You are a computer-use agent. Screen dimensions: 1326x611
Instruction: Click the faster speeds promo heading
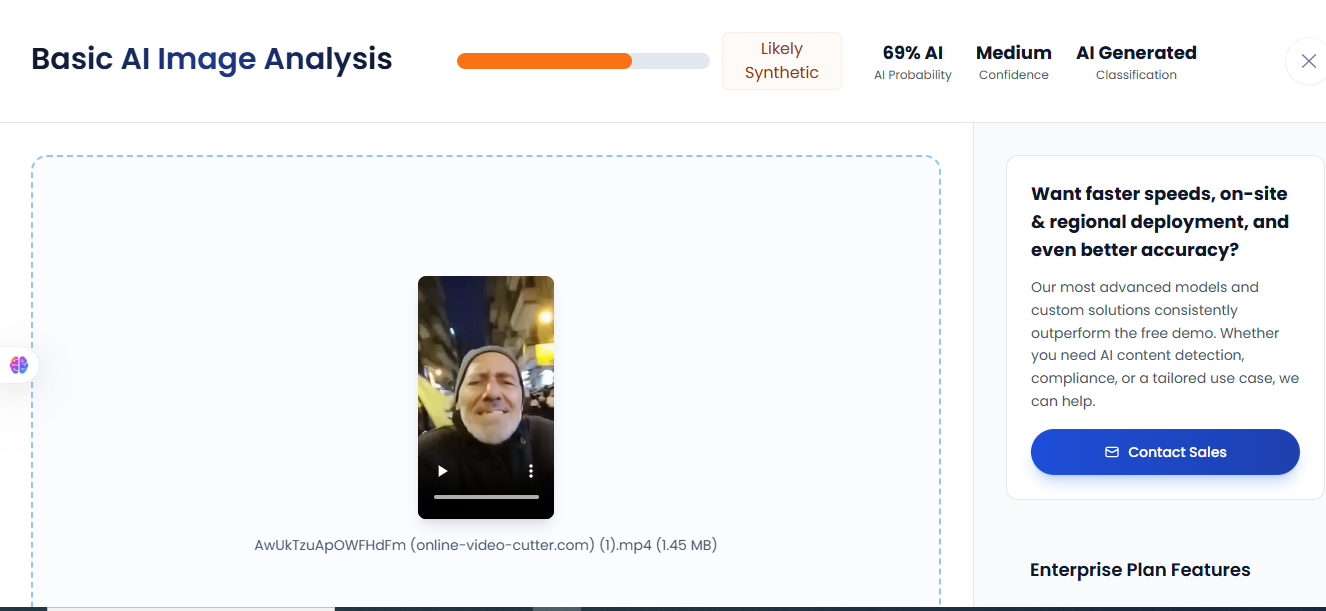pos(1160,221)
